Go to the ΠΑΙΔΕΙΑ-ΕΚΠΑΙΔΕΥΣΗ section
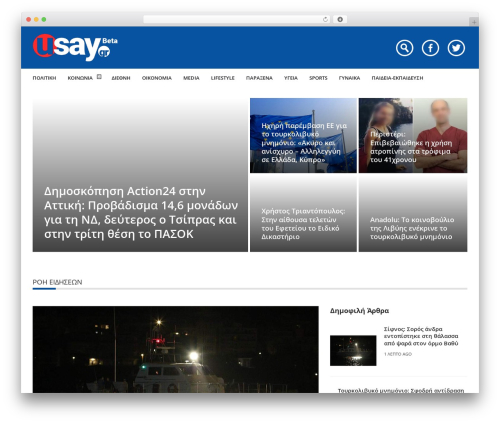Screen dimensions: 500x423 (x=397, y=78)
